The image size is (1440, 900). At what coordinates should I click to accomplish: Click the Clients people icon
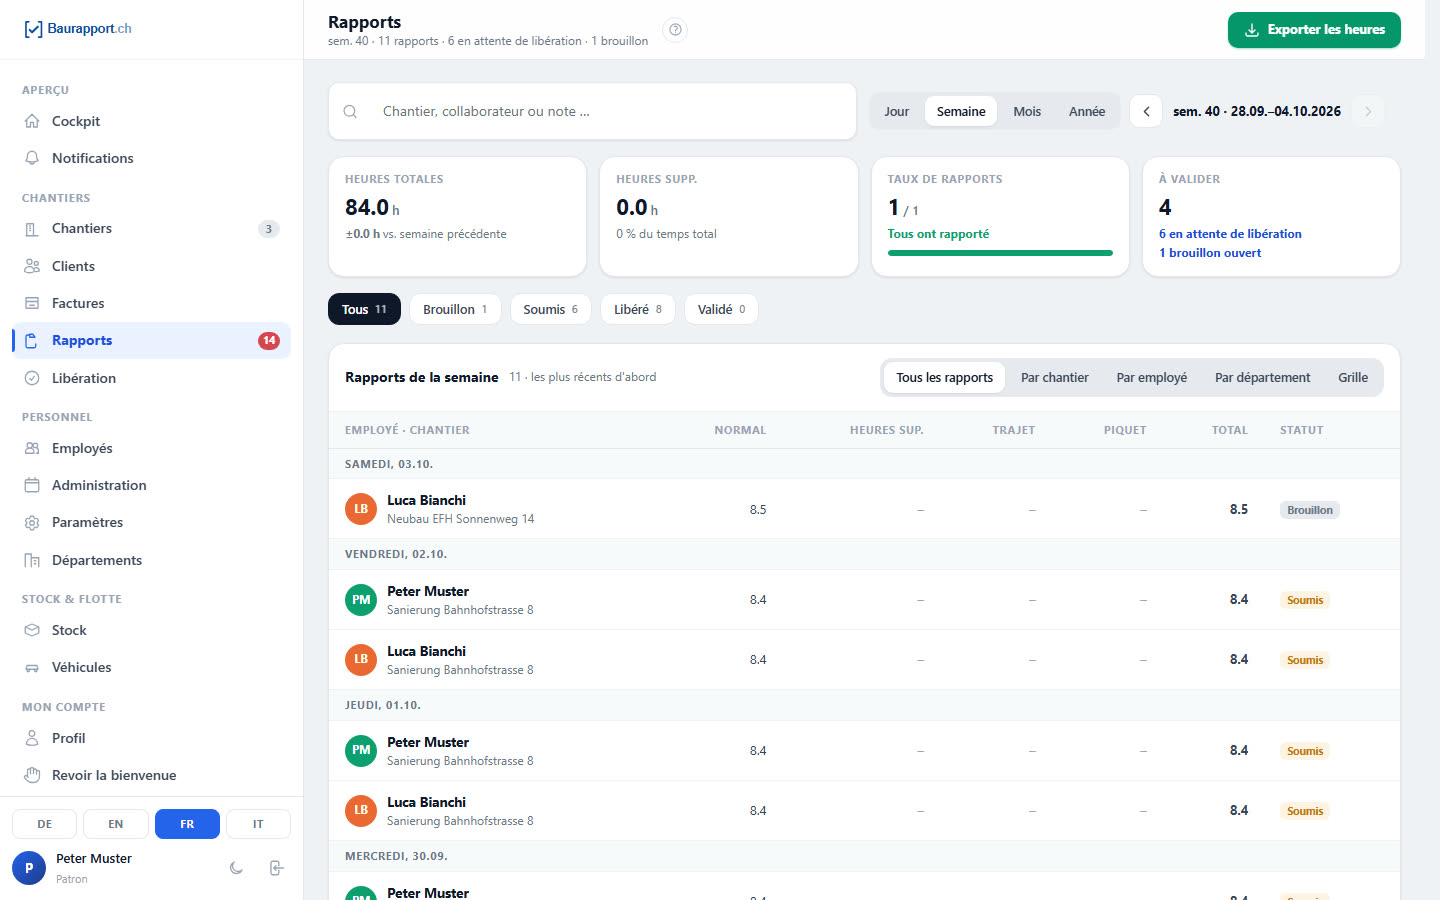[32, 266]
